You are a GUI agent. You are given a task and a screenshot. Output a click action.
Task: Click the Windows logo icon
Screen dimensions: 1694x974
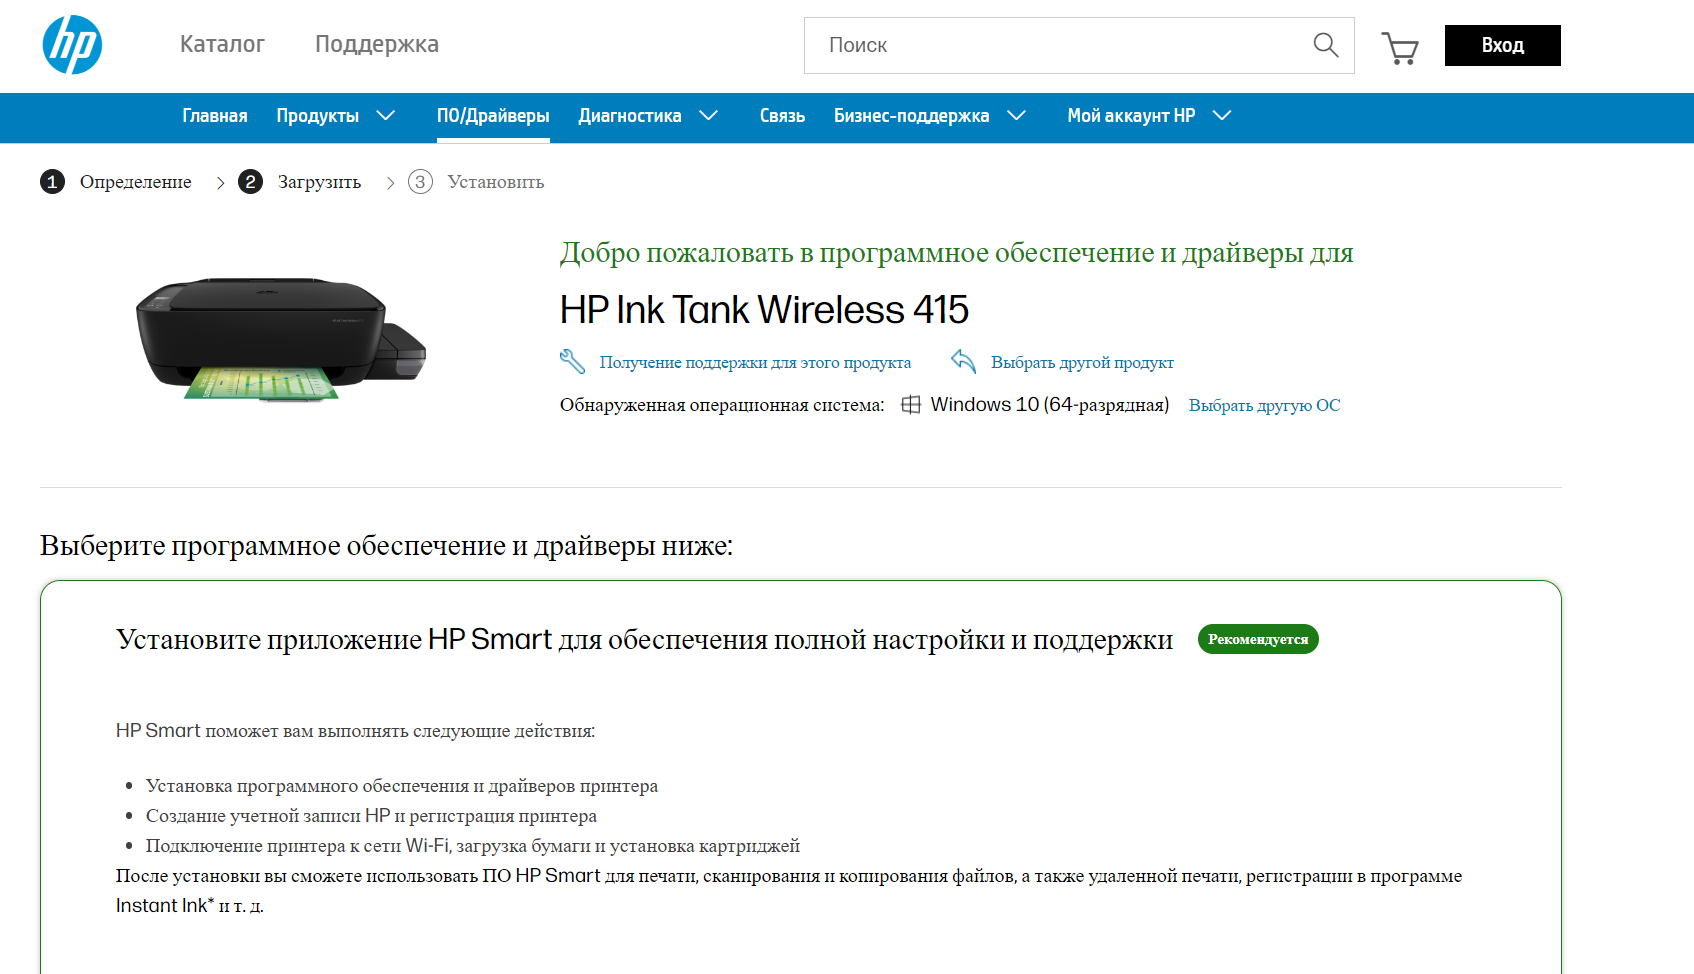tap(911, 405)
